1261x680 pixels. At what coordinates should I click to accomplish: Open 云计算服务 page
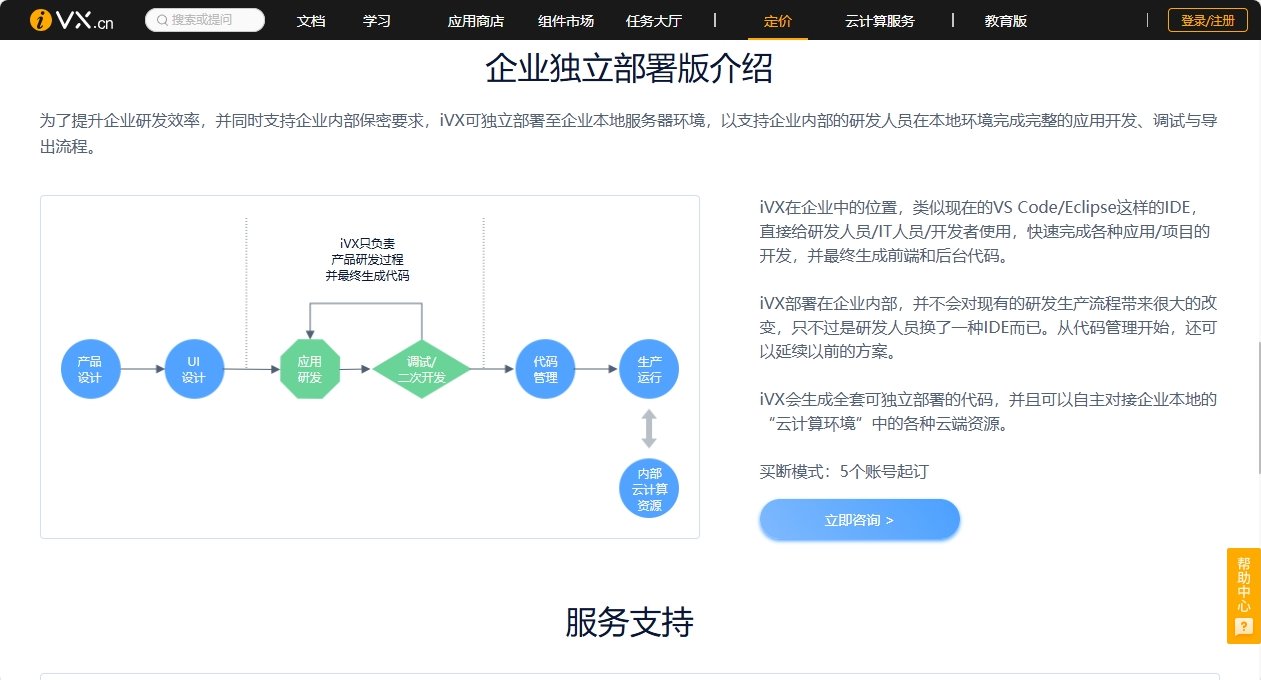(880, 20)
